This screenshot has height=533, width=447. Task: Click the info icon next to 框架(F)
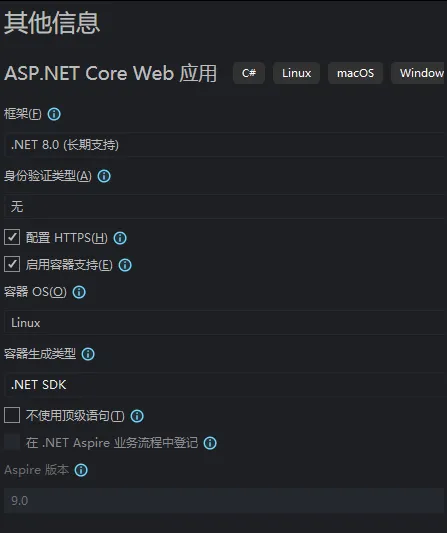pos(54,114)
